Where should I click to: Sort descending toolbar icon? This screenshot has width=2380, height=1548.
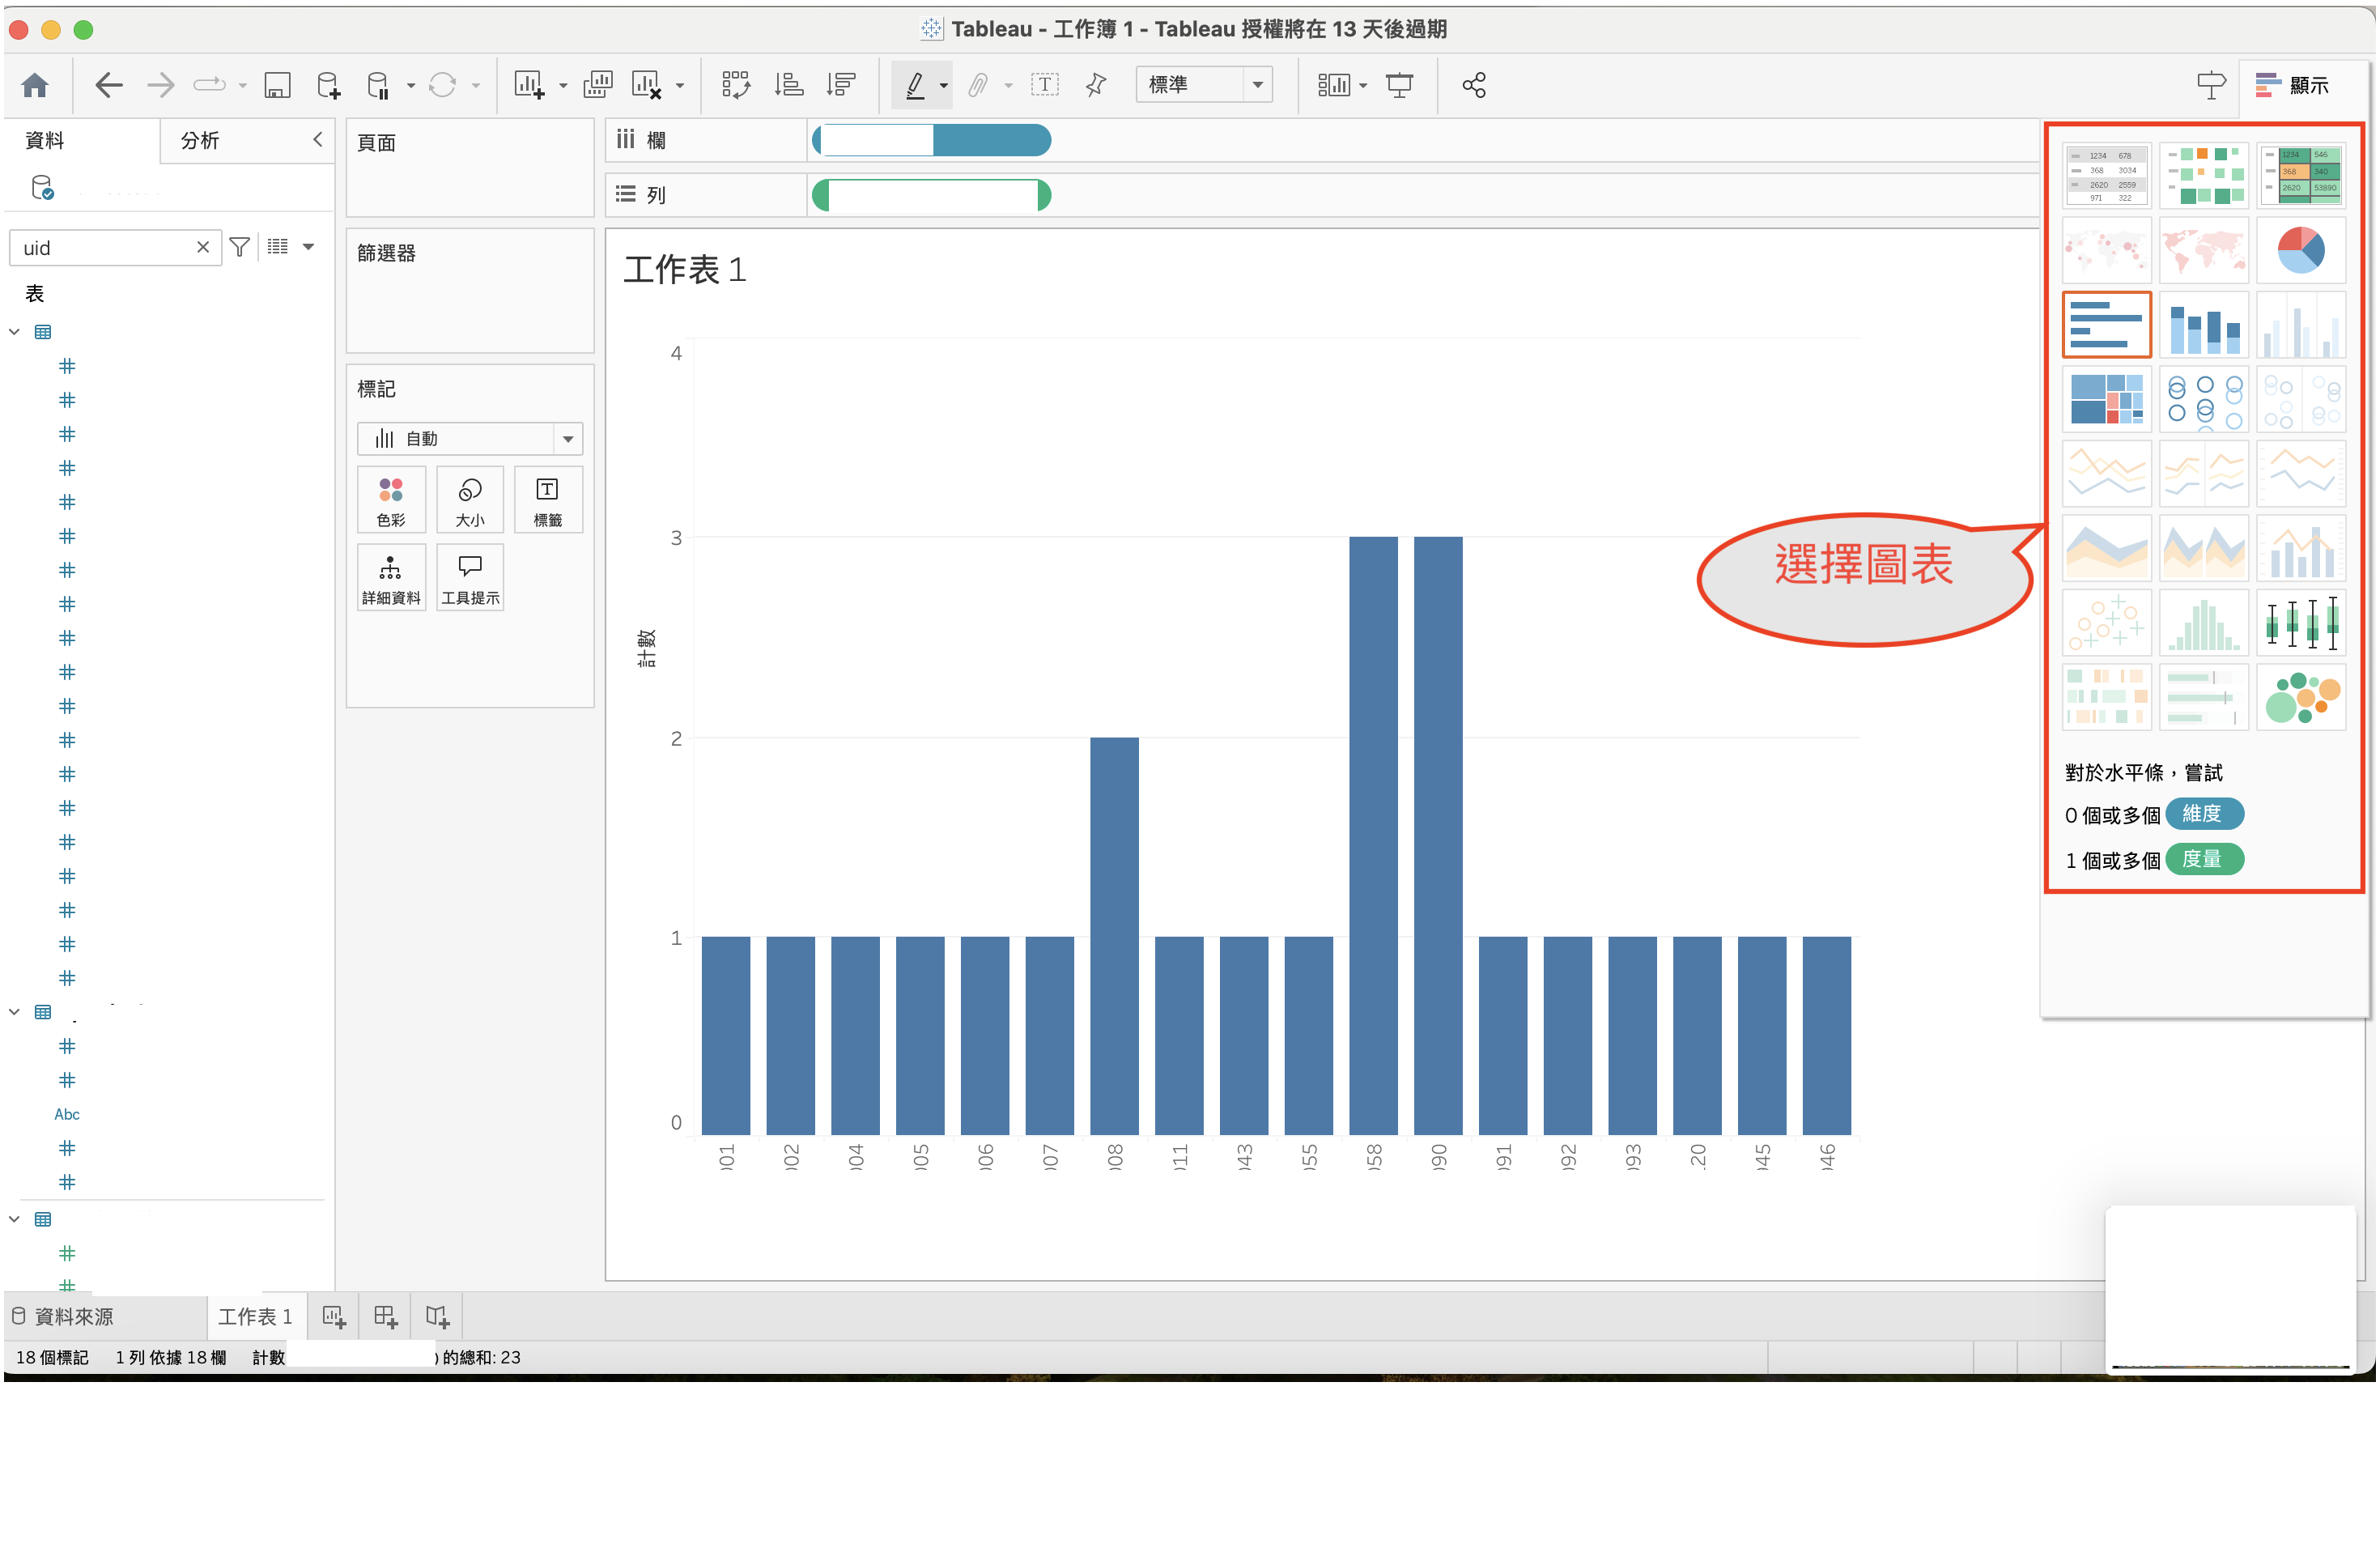[x=841, y=85]
